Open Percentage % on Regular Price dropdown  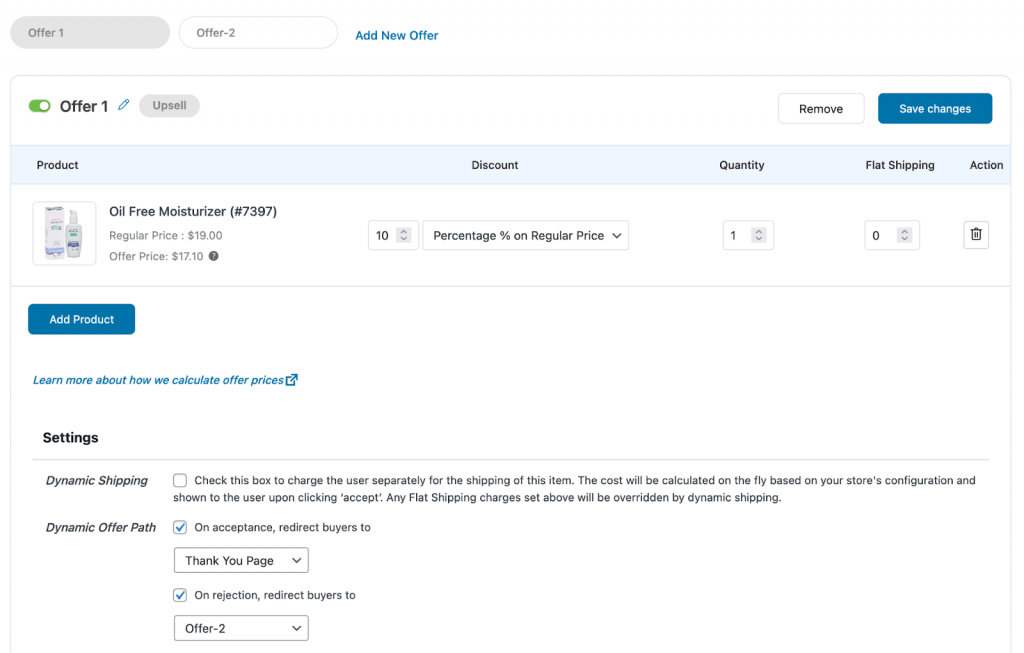pos(526,235)
